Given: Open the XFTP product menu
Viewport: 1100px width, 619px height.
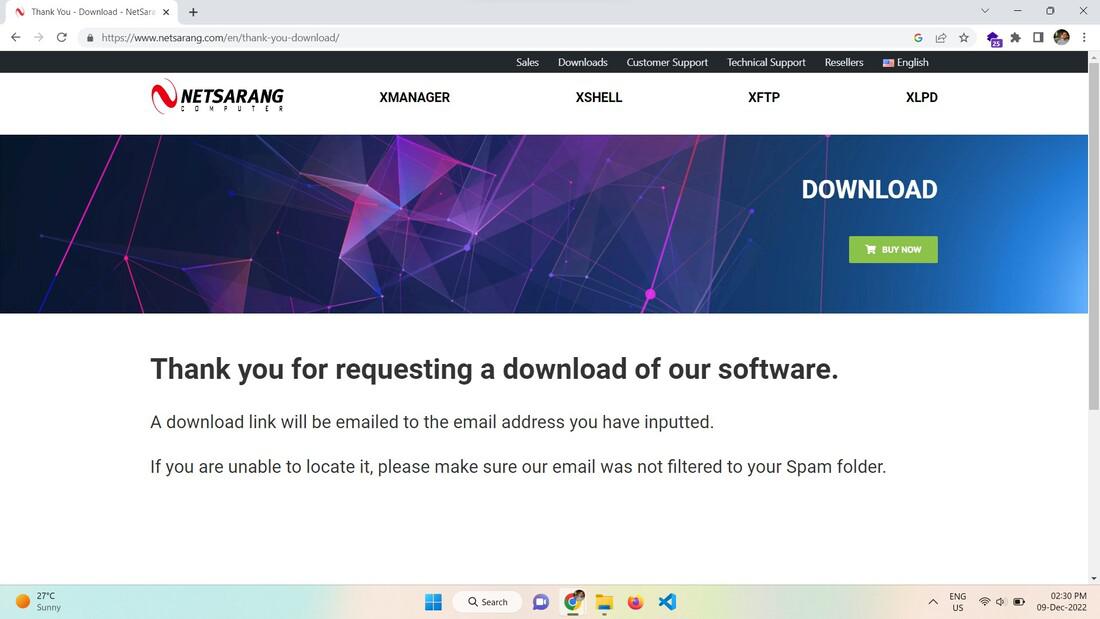Looking at the screenshot, I should 763,98.
